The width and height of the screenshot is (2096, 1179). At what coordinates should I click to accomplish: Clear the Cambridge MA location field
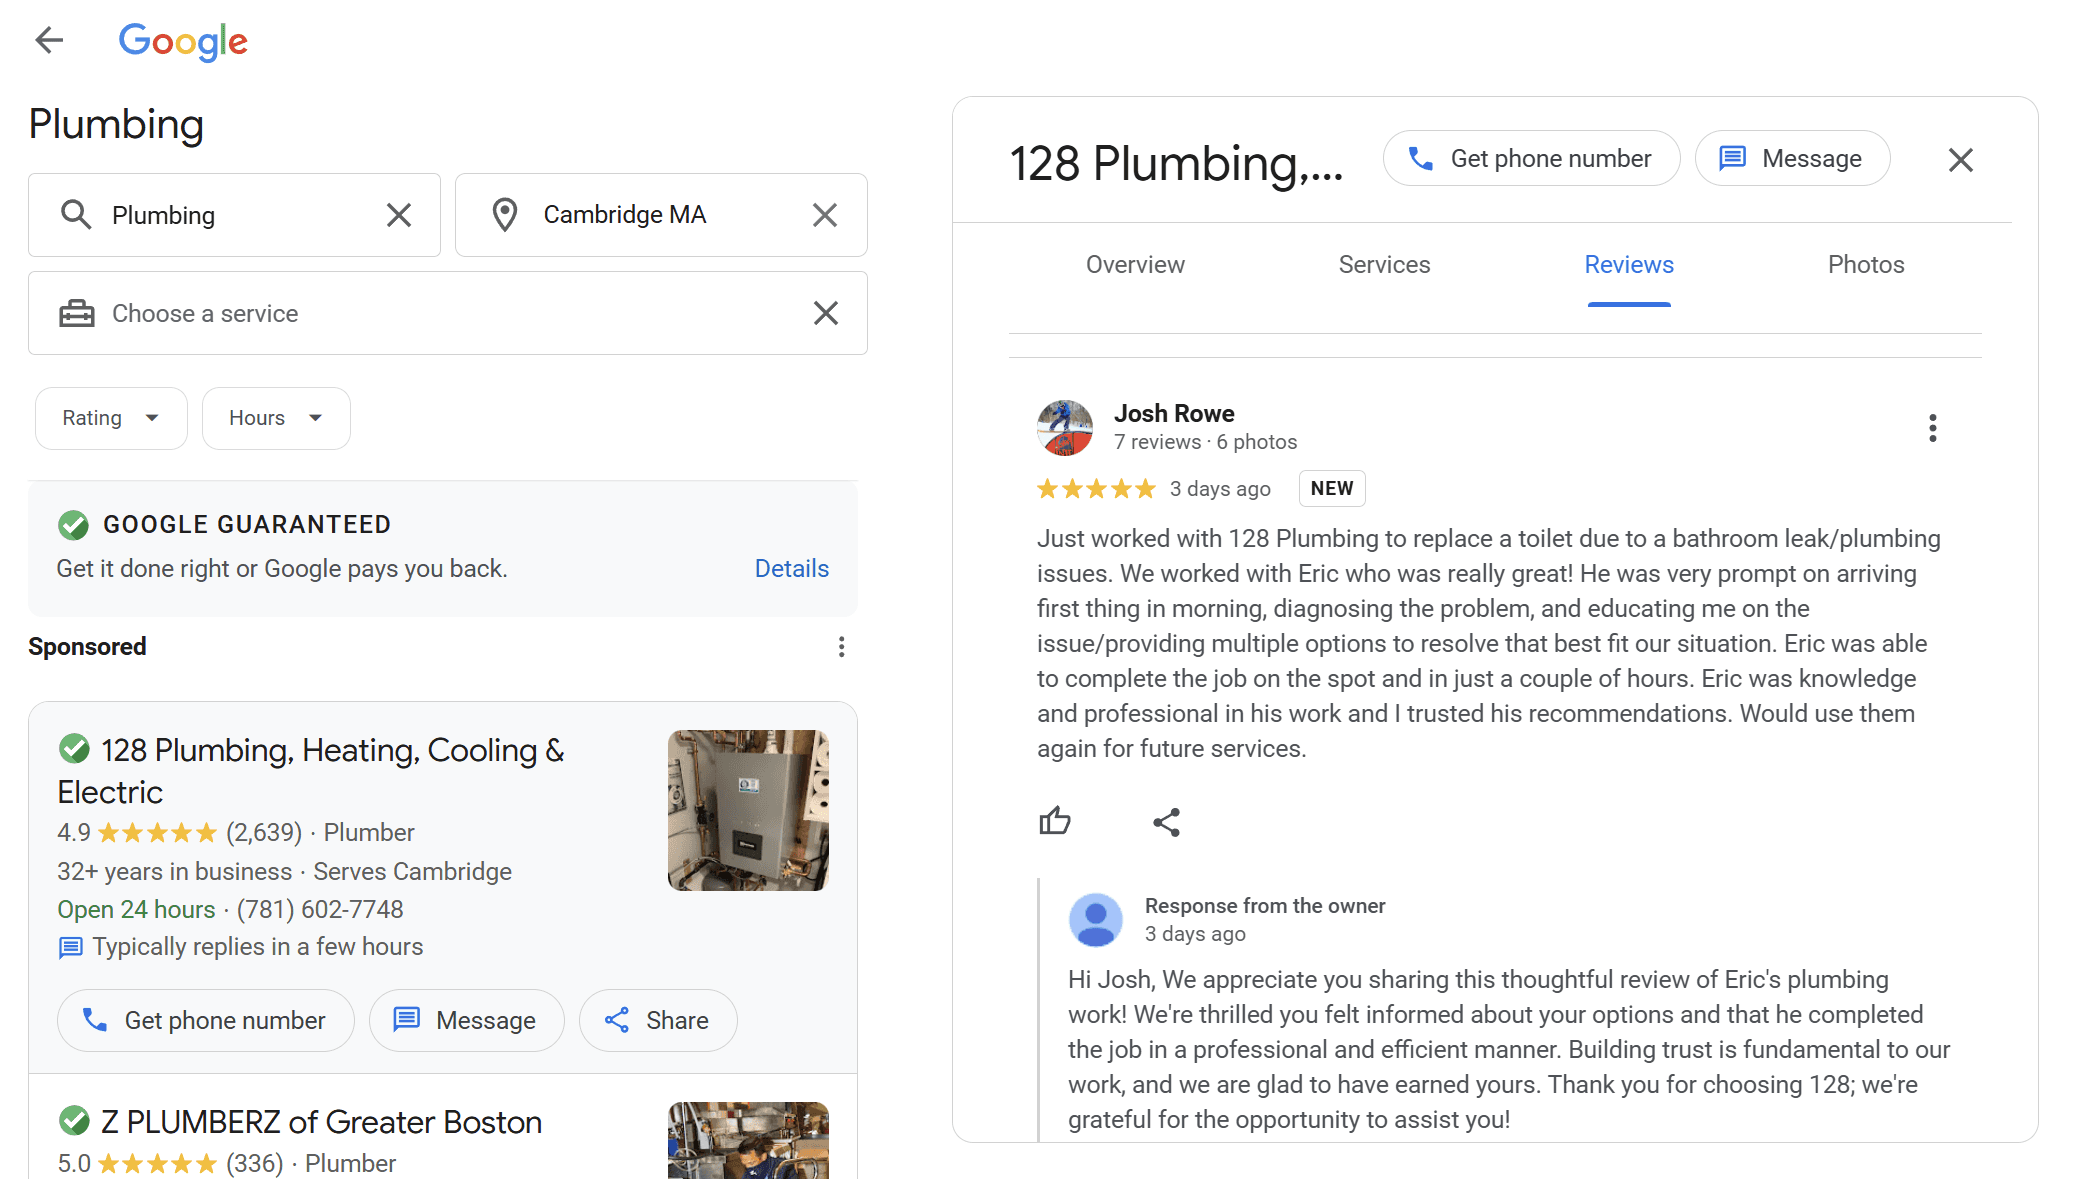pyautogui.click(x=825, y=215)
